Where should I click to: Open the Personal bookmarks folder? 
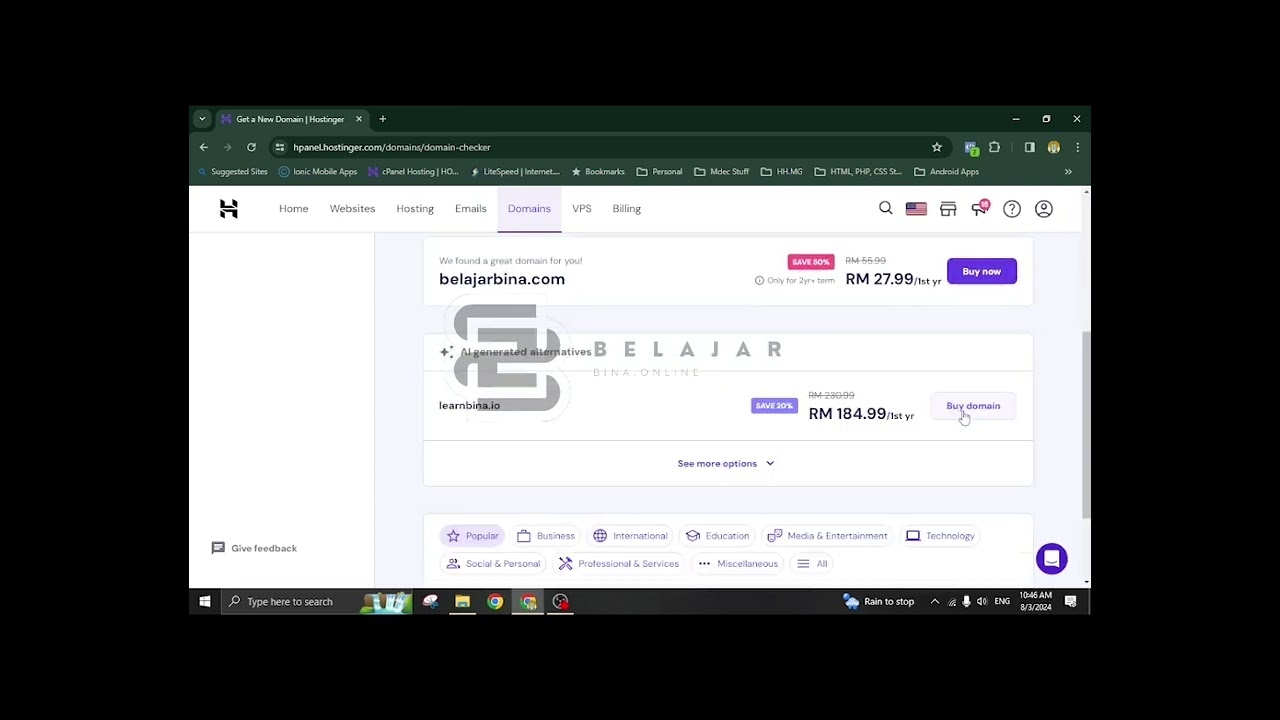[x=659, y=172]
